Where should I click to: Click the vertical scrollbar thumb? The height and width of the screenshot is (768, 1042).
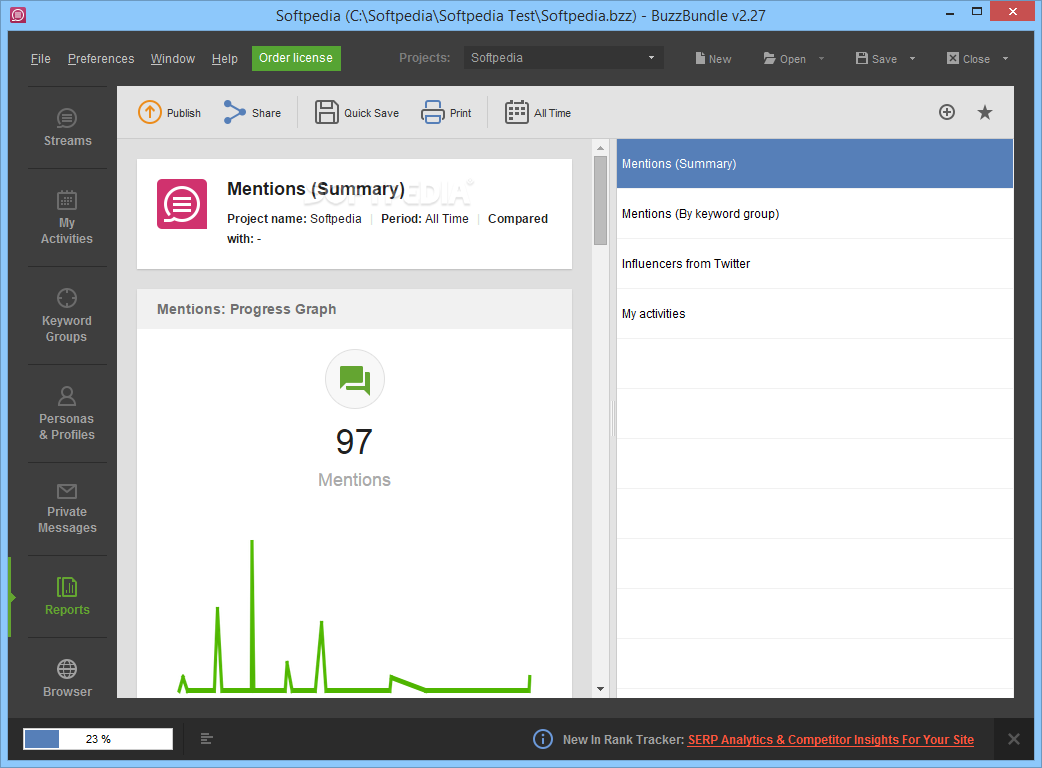(600, 200)
